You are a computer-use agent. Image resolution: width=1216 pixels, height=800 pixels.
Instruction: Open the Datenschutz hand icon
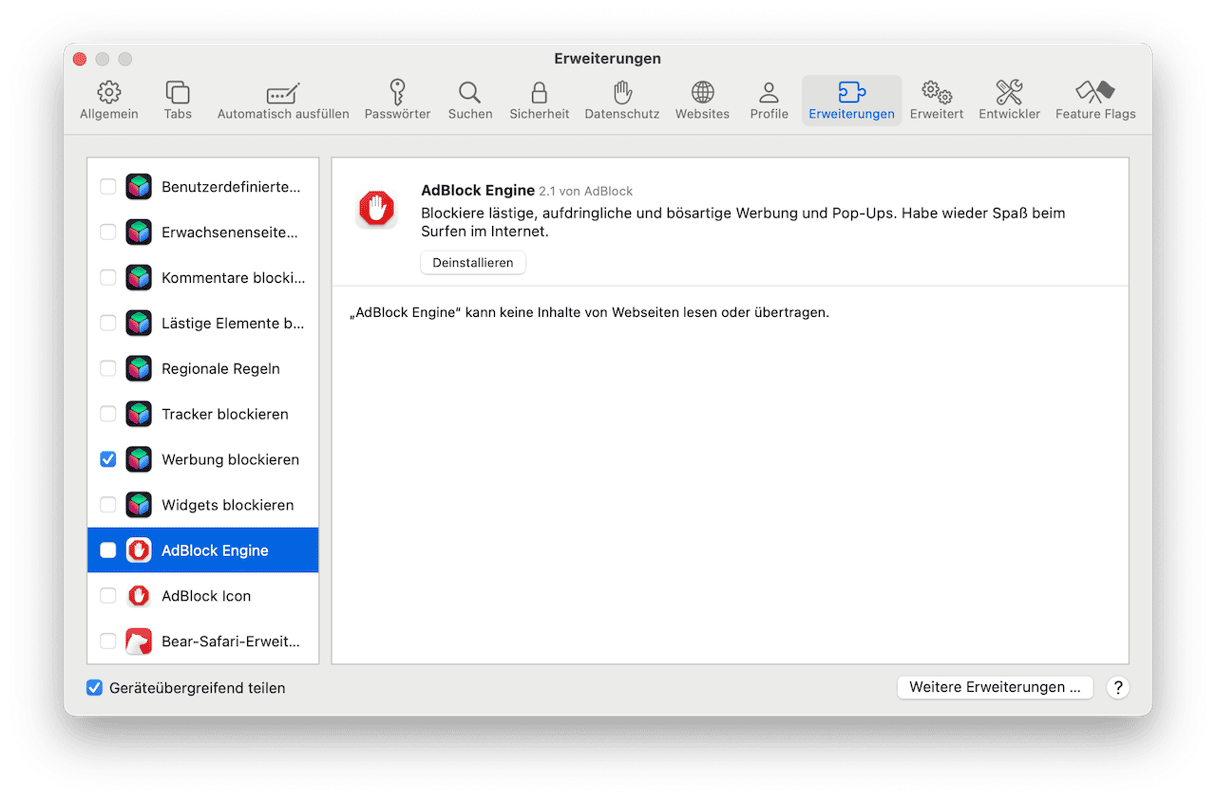[622, 92]
